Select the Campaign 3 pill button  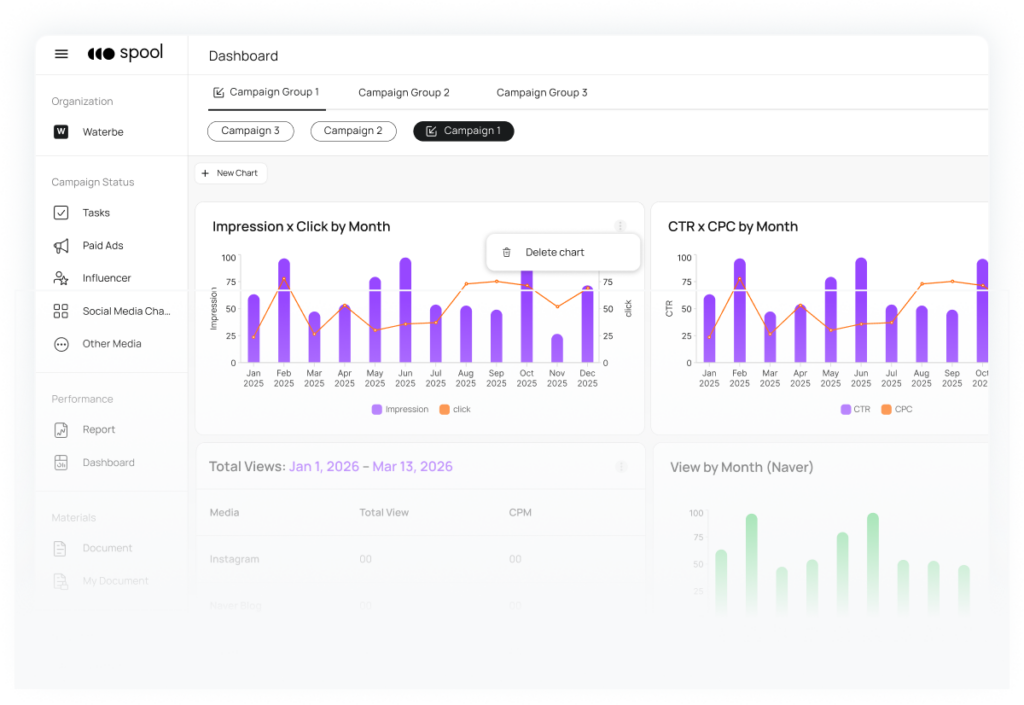pyautogui.click(x=250, y=131)
